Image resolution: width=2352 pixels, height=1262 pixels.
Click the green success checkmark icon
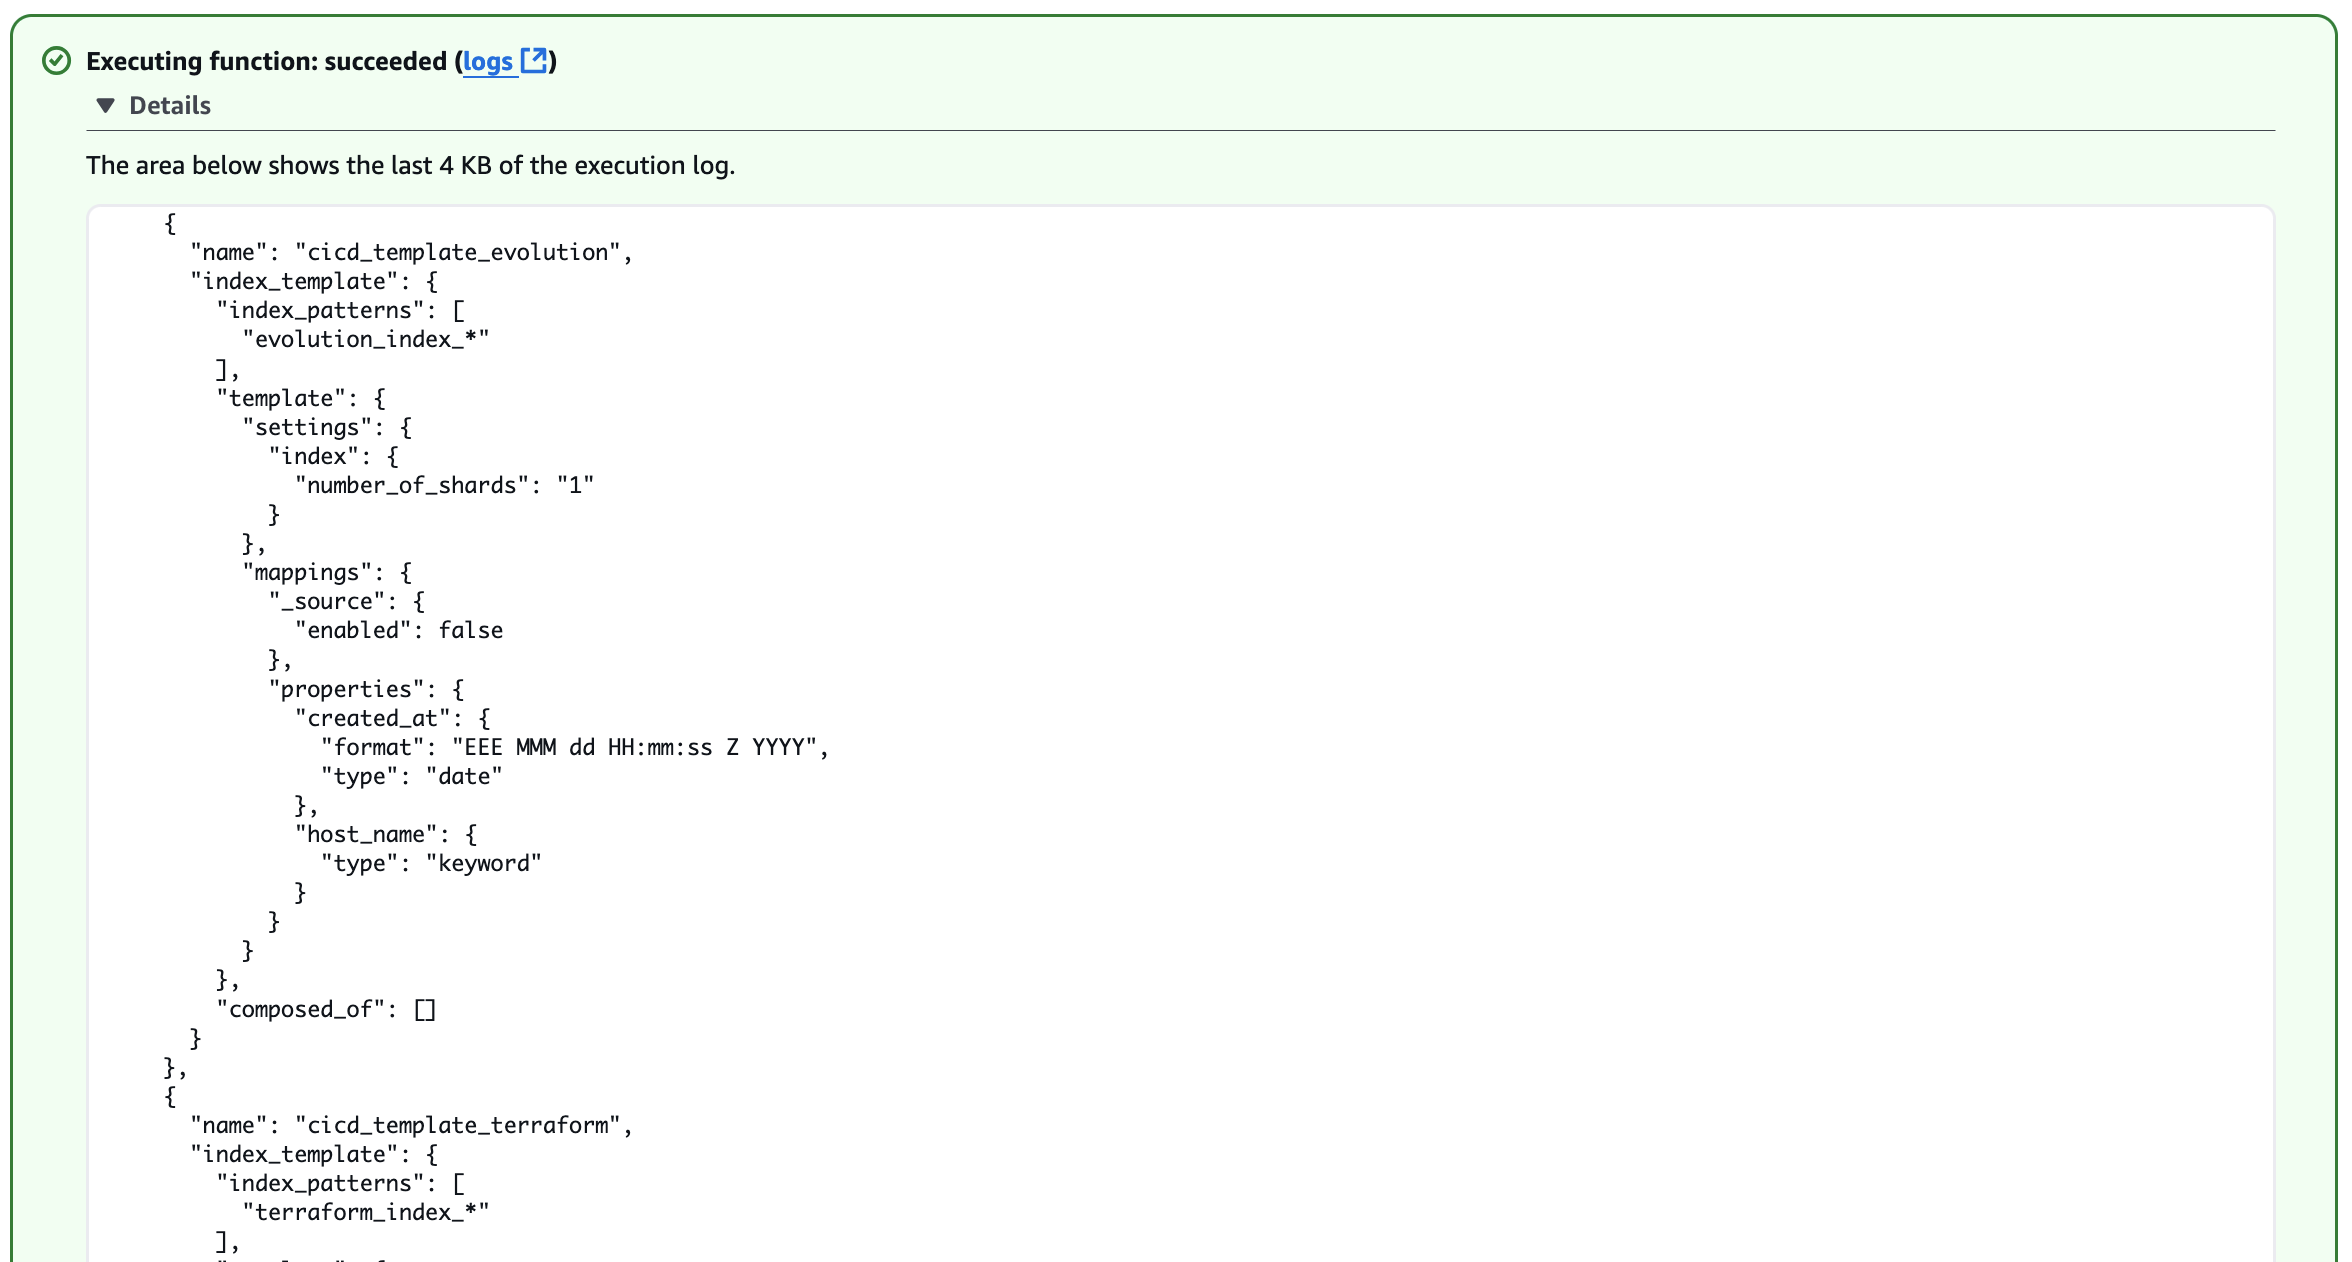pos(57,61)
